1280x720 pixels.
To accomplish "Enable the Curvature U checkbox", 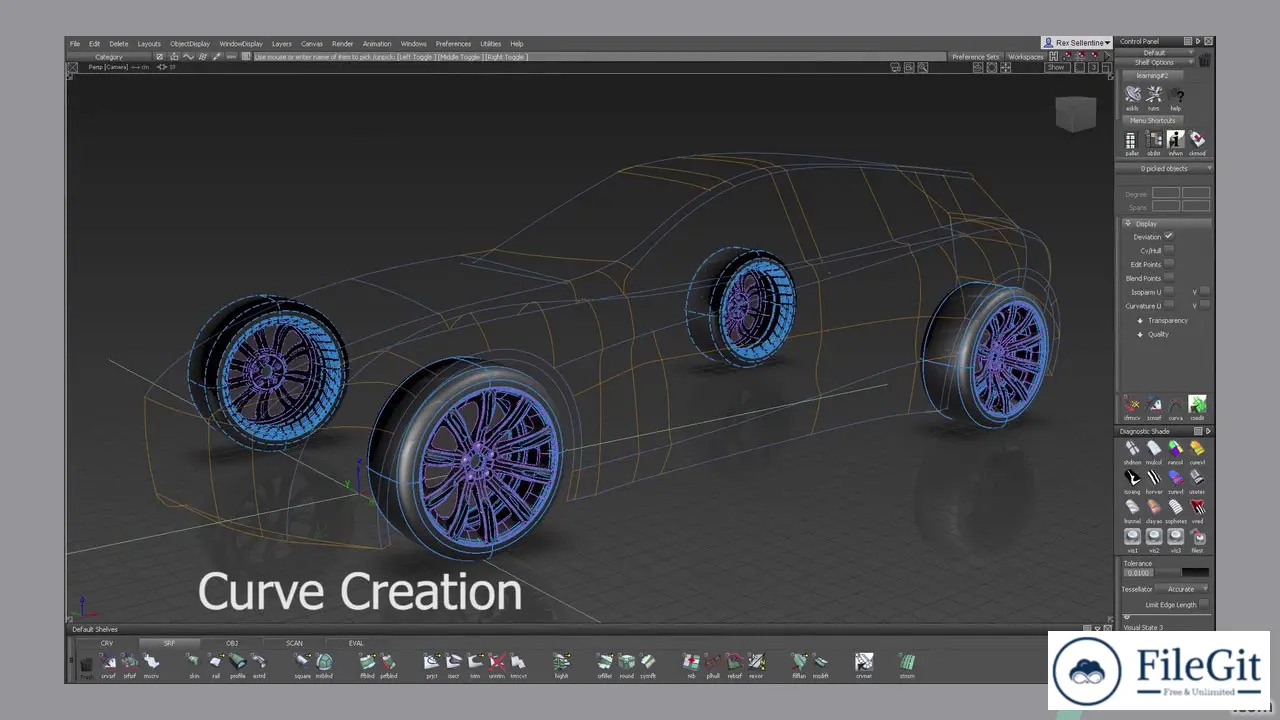I will (1168, 305).
